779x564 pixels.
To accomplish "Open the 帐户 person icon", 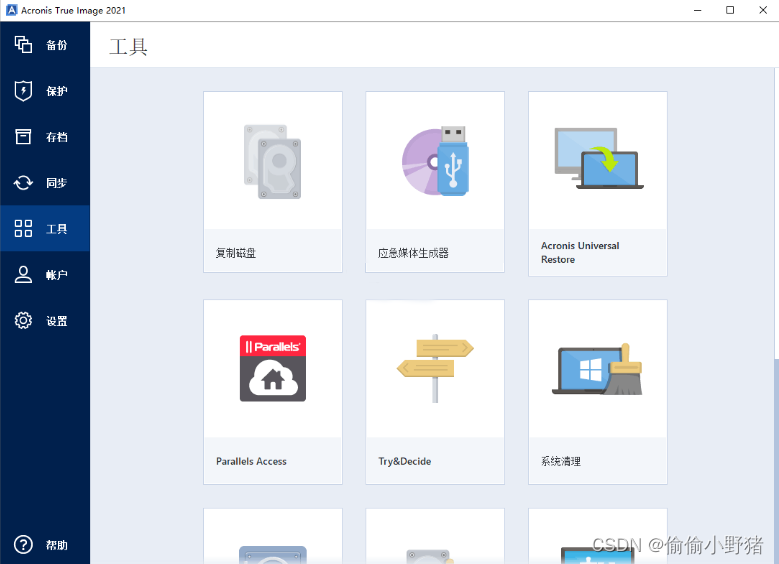I will [23, 274].
